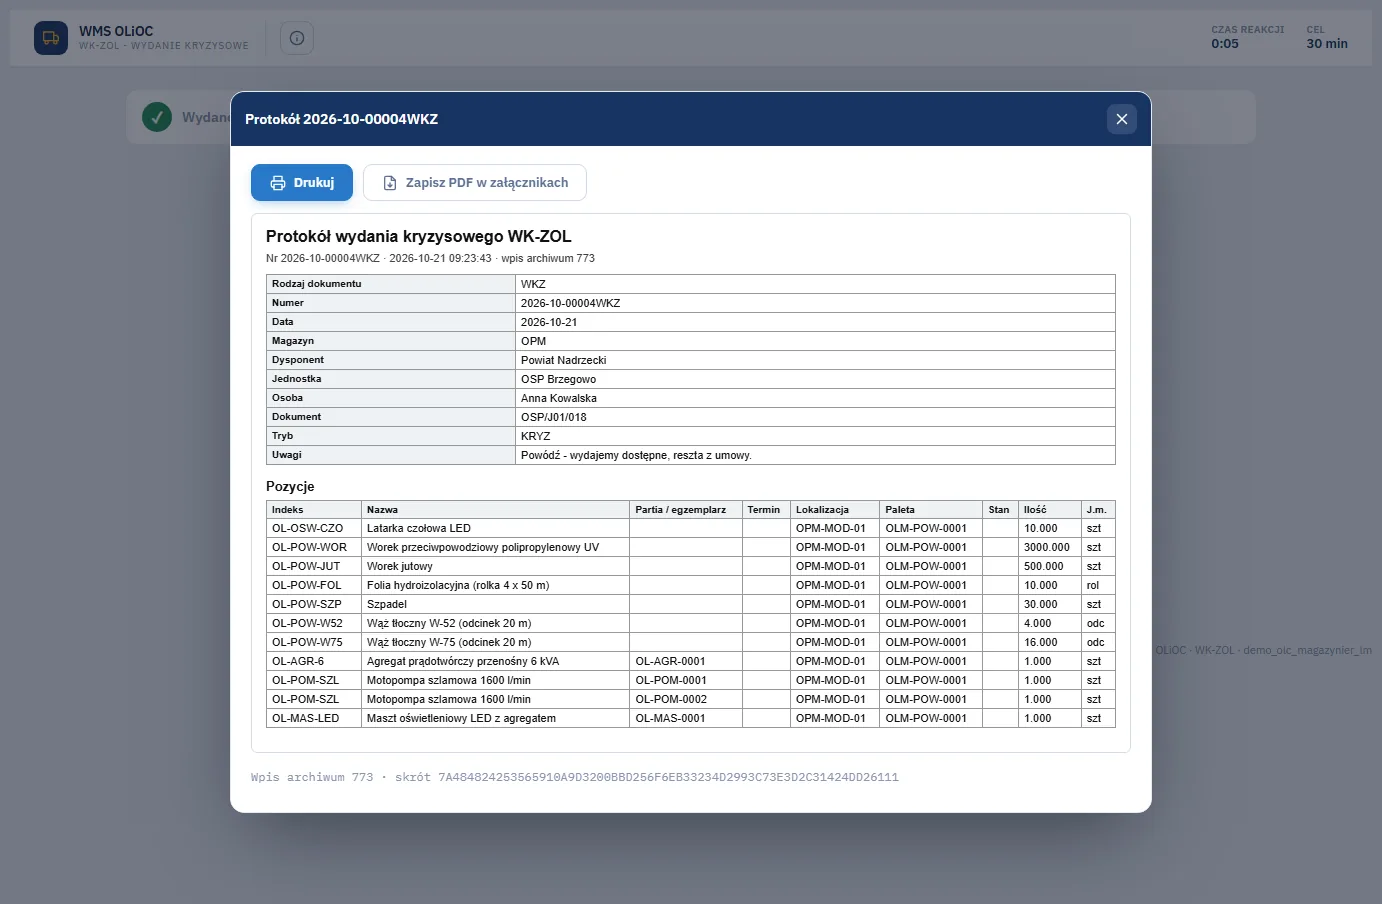This screenshot has width=1382, height=904.
Task: Click the green checkmark status icon
Action: (x=157, y=117)
